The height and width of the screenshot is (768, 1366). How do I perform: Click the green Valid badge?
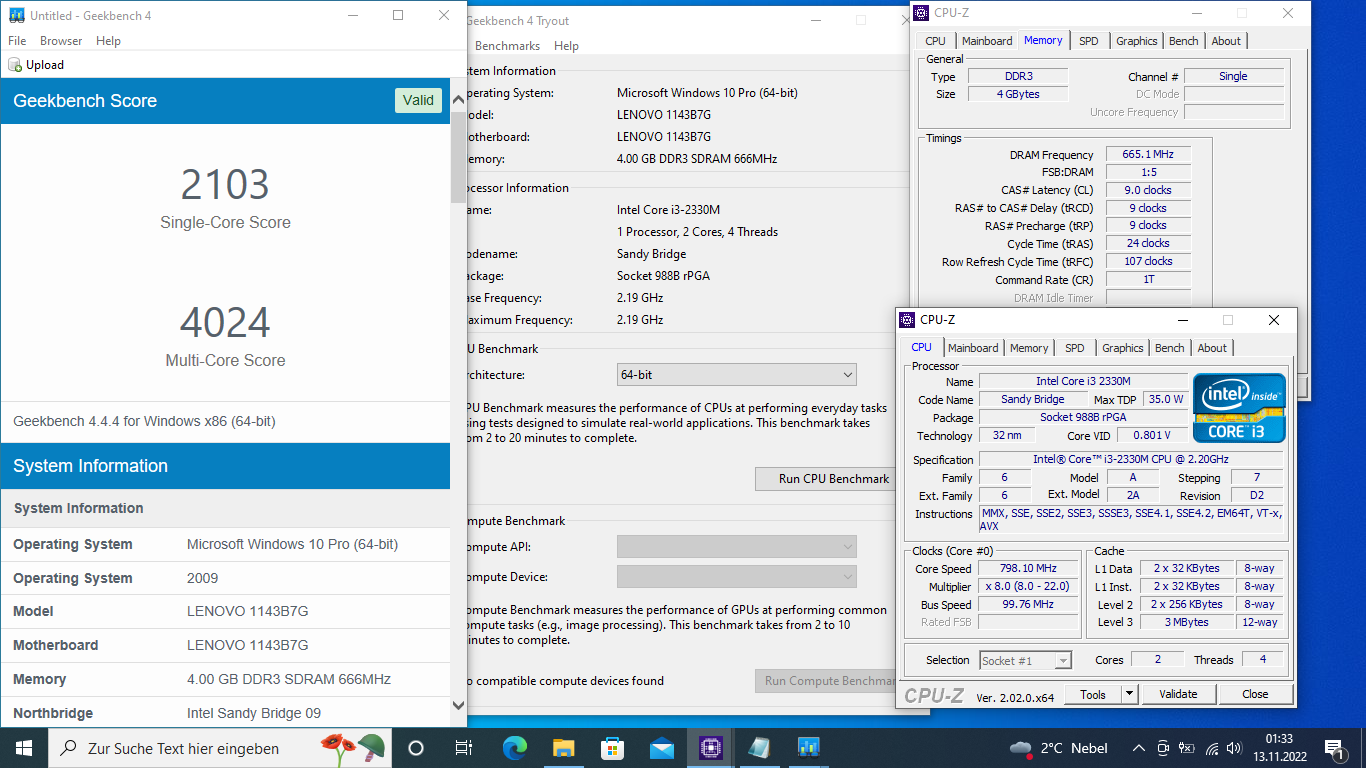click(x=418, y=100)
